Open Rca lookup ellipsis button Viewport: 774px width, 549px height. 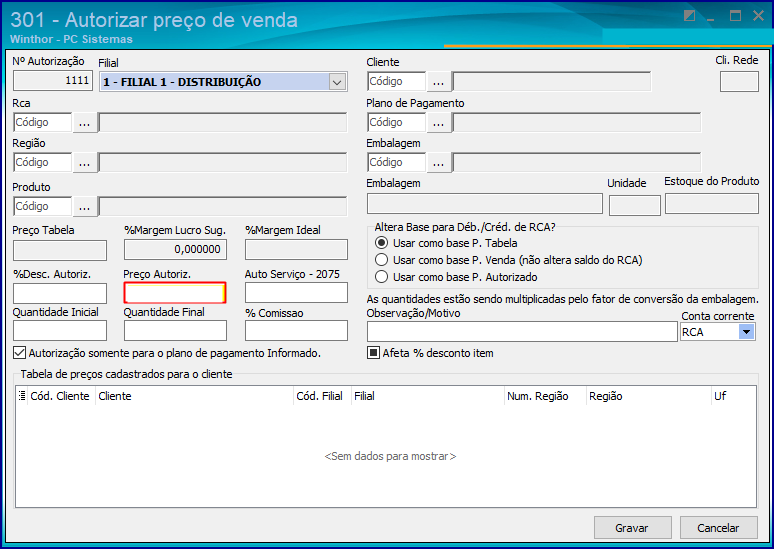[x=84, y=122]
